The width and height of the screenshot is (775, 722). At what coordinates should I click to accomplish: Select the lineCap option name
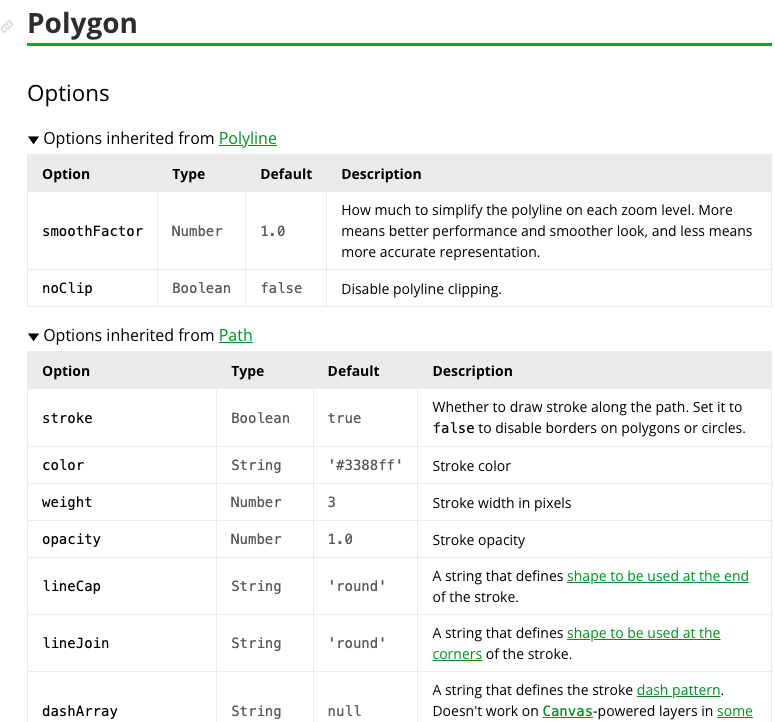point(71,586)
